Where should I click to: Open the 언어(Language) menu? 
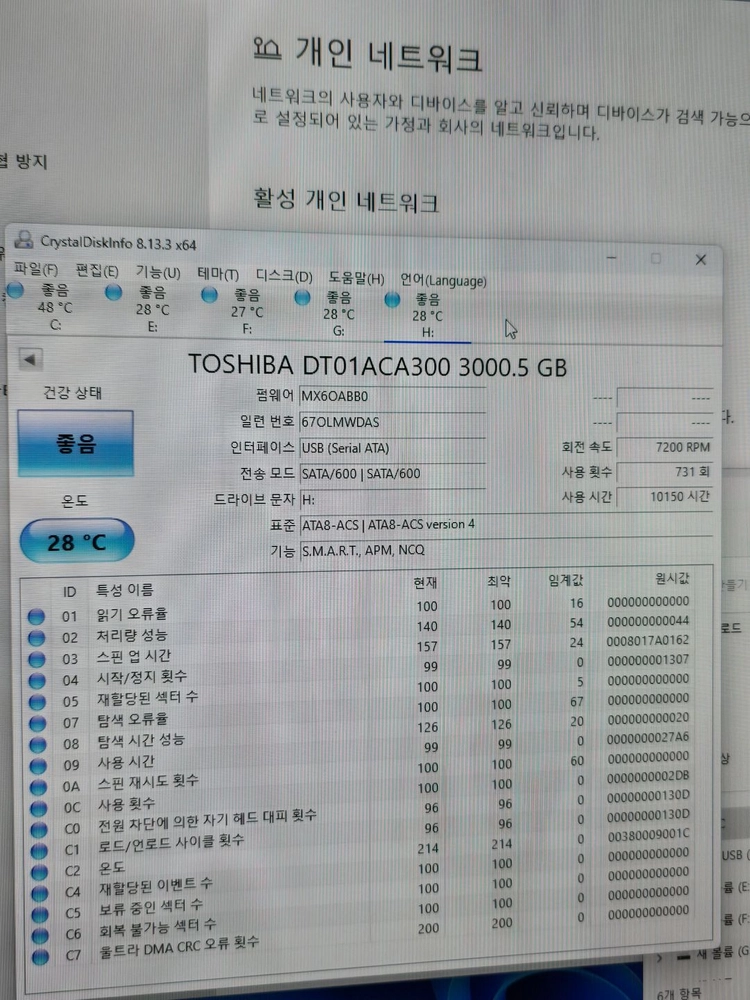(443, 280)
